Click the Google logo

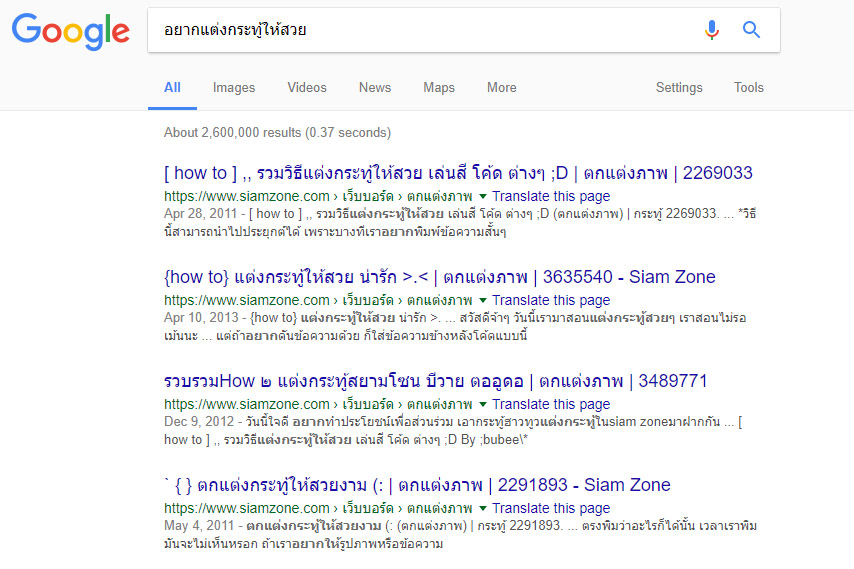(71, 32)
